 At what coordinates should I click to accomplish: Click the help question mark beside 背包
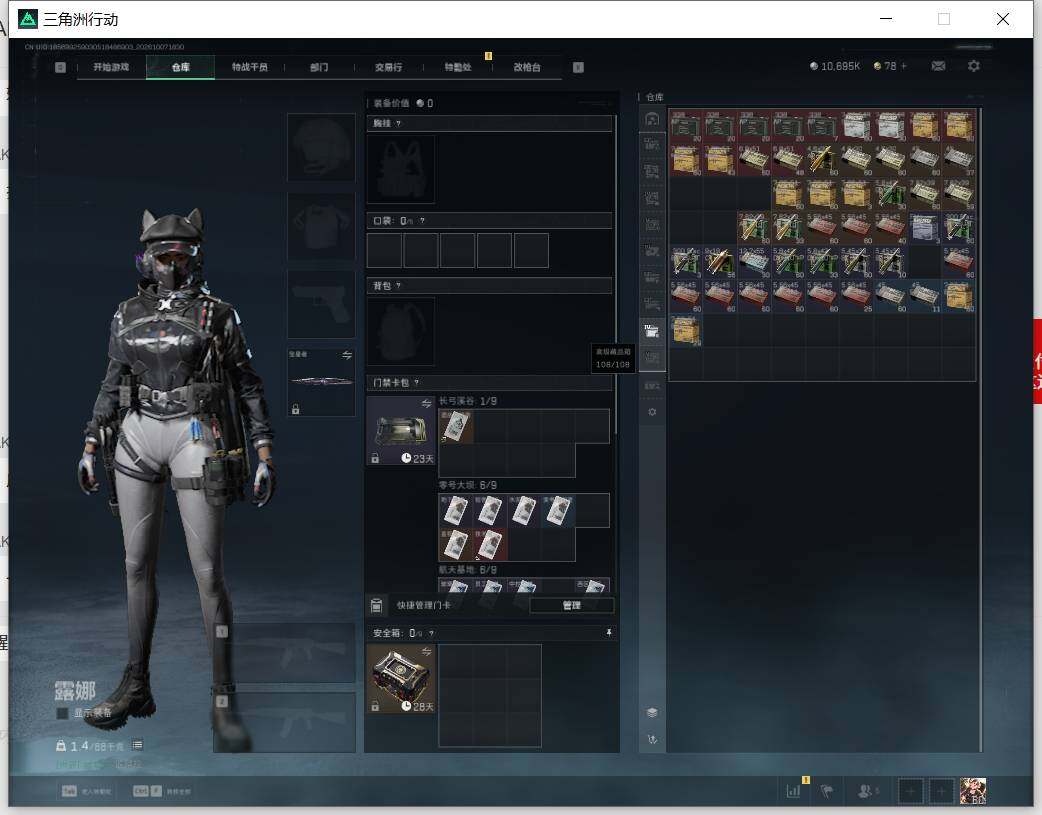(x=398, y=286)
